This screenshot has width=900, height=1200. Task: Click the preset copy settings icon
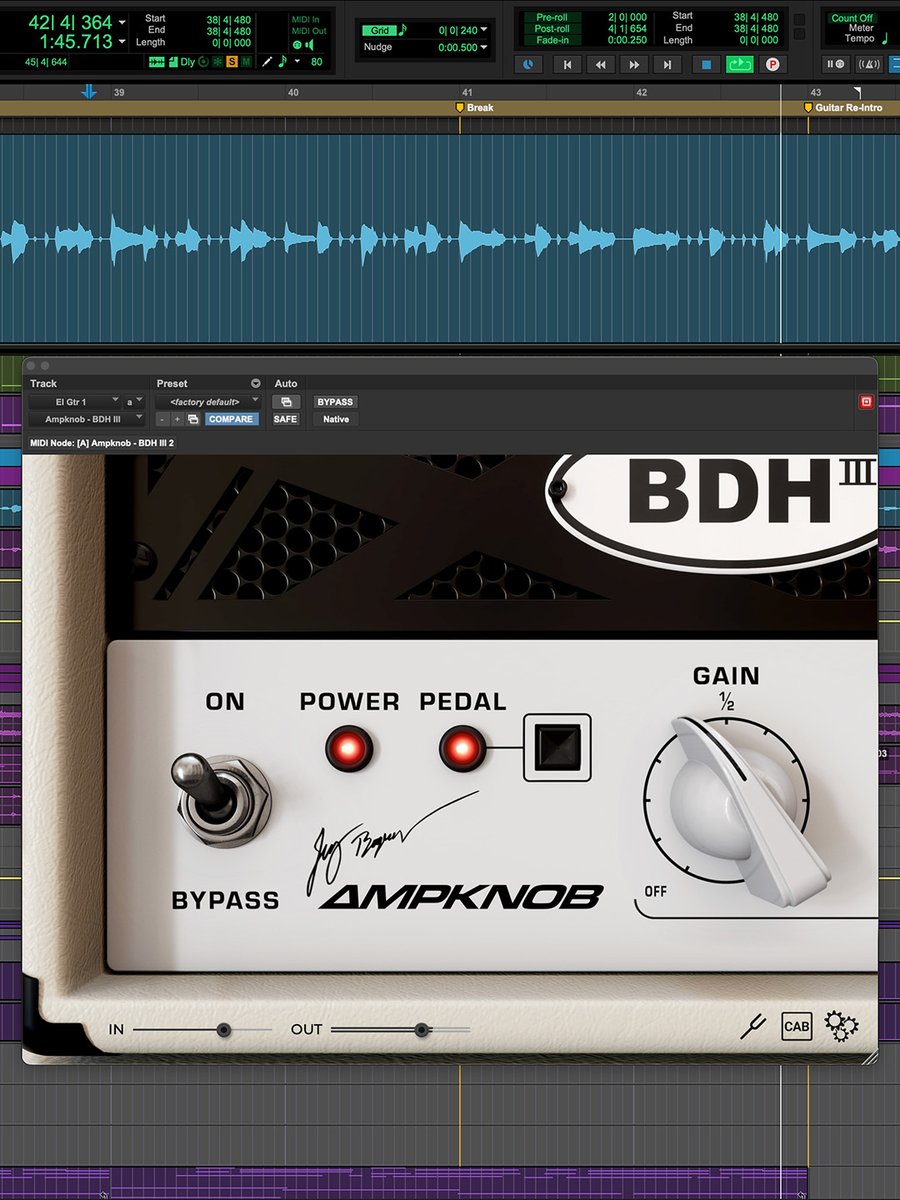pyautogui.click(x=194, y=419)
